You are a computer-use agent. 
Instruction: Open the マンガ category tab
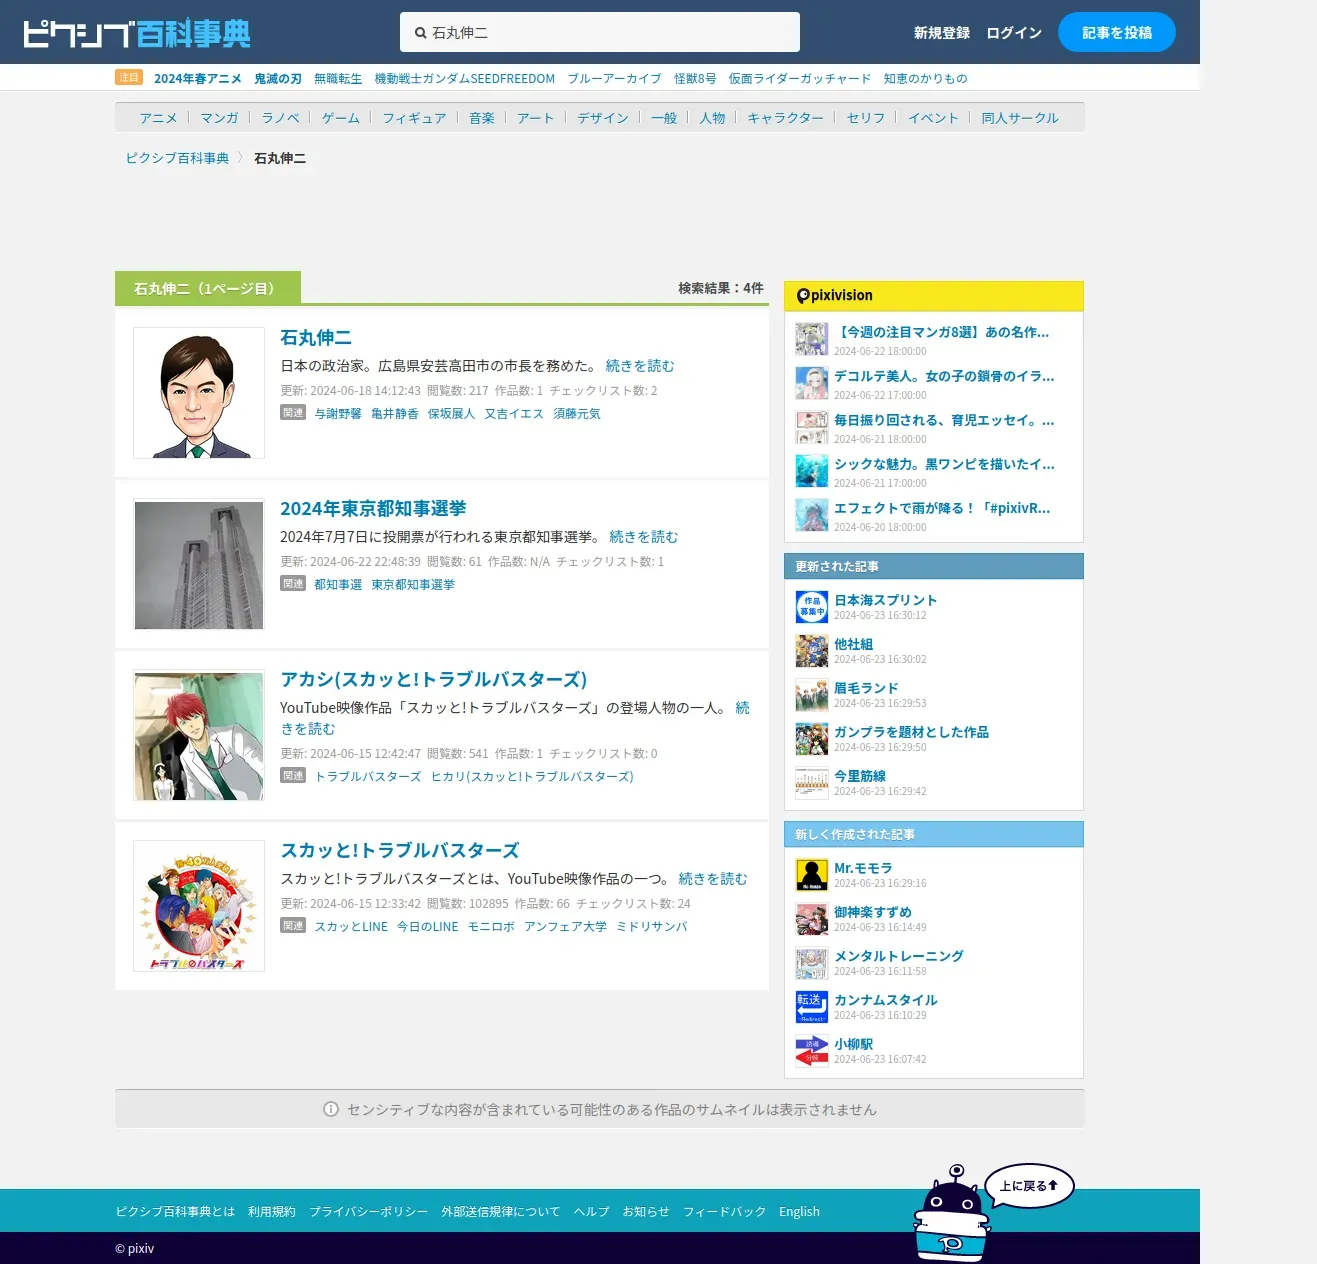(x=219, y=118)
